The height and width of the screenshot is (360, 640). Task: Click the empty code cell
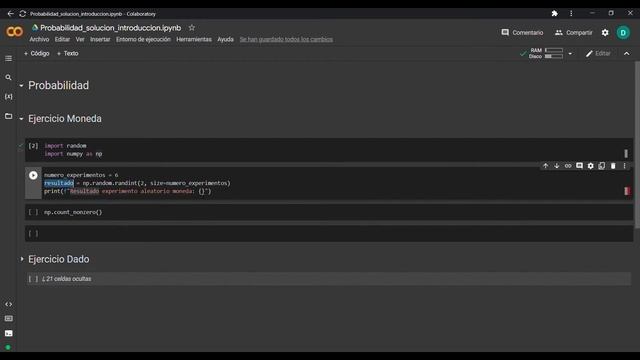329,233
